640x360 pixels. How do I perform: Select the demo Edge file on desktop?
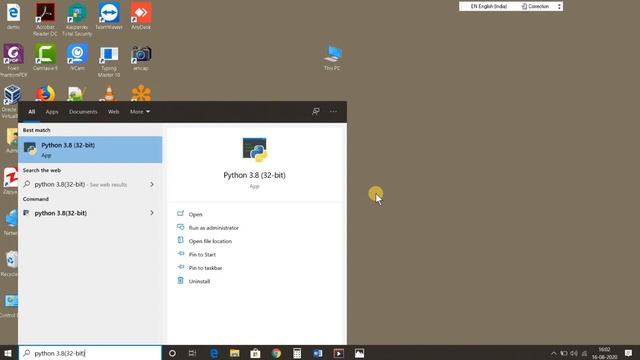(x=13, y=16)
